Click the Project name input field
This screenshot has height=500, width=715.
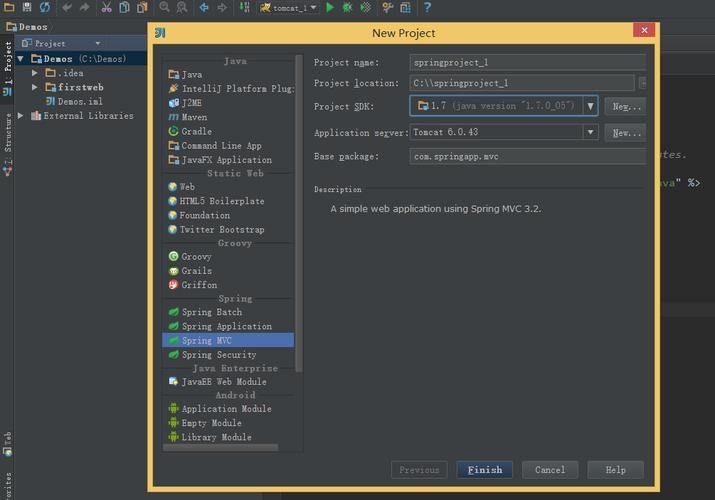pos(528,62)
